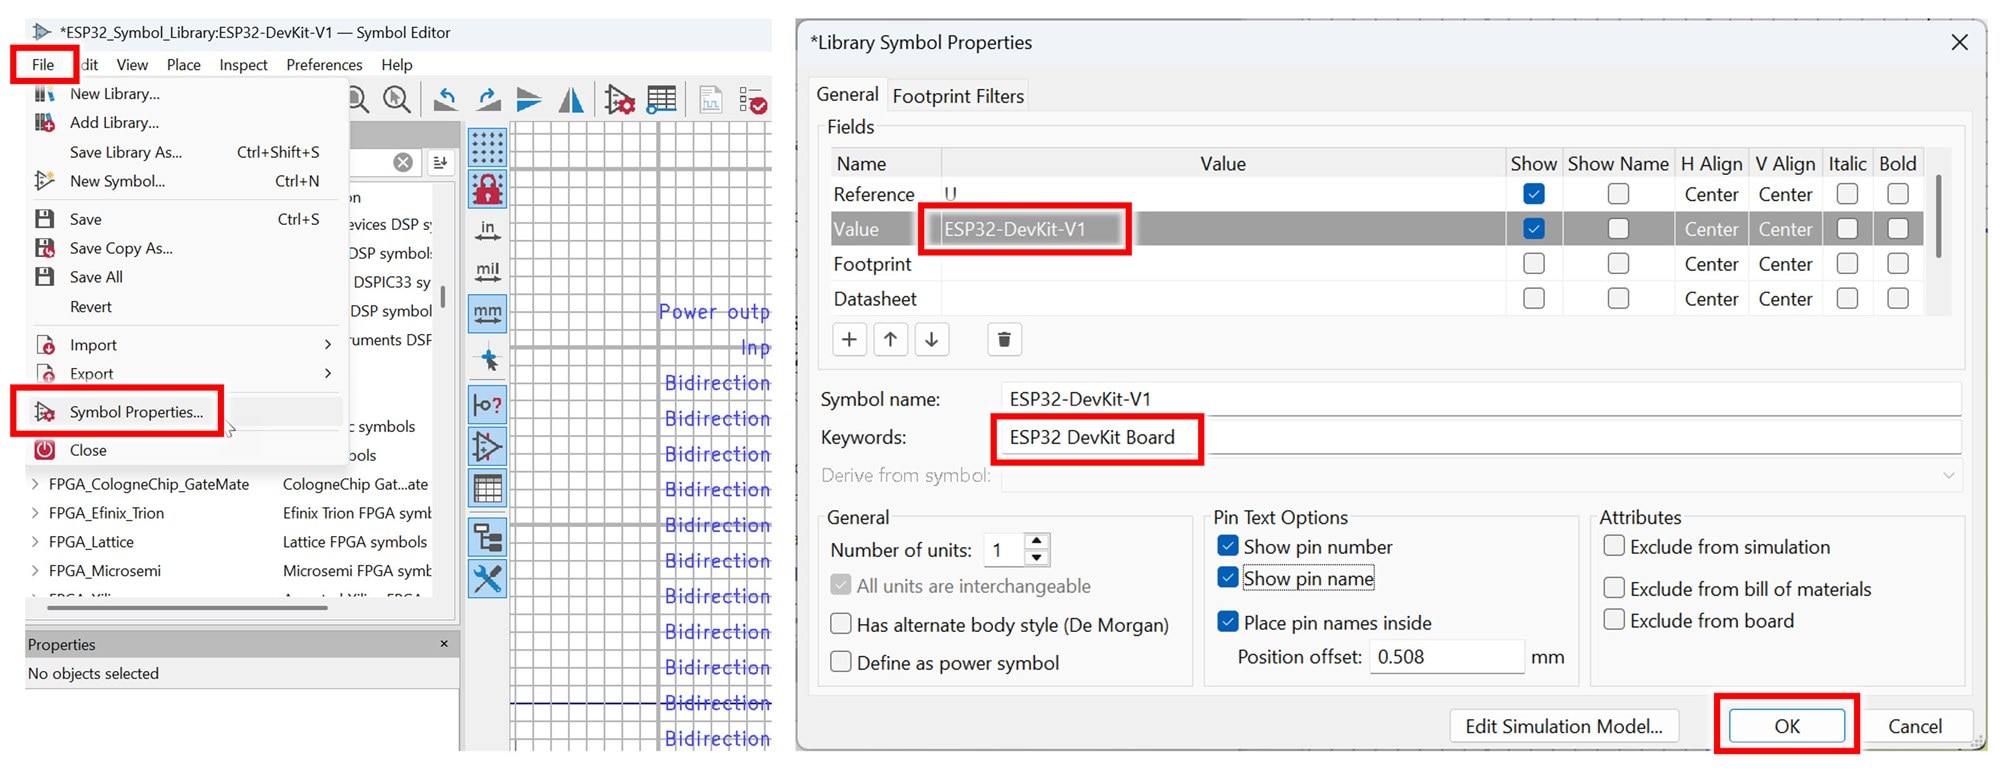Open Symbol Properties menu entry
The width and height of the screenshot is (2007, 780).
coord(136,412)
